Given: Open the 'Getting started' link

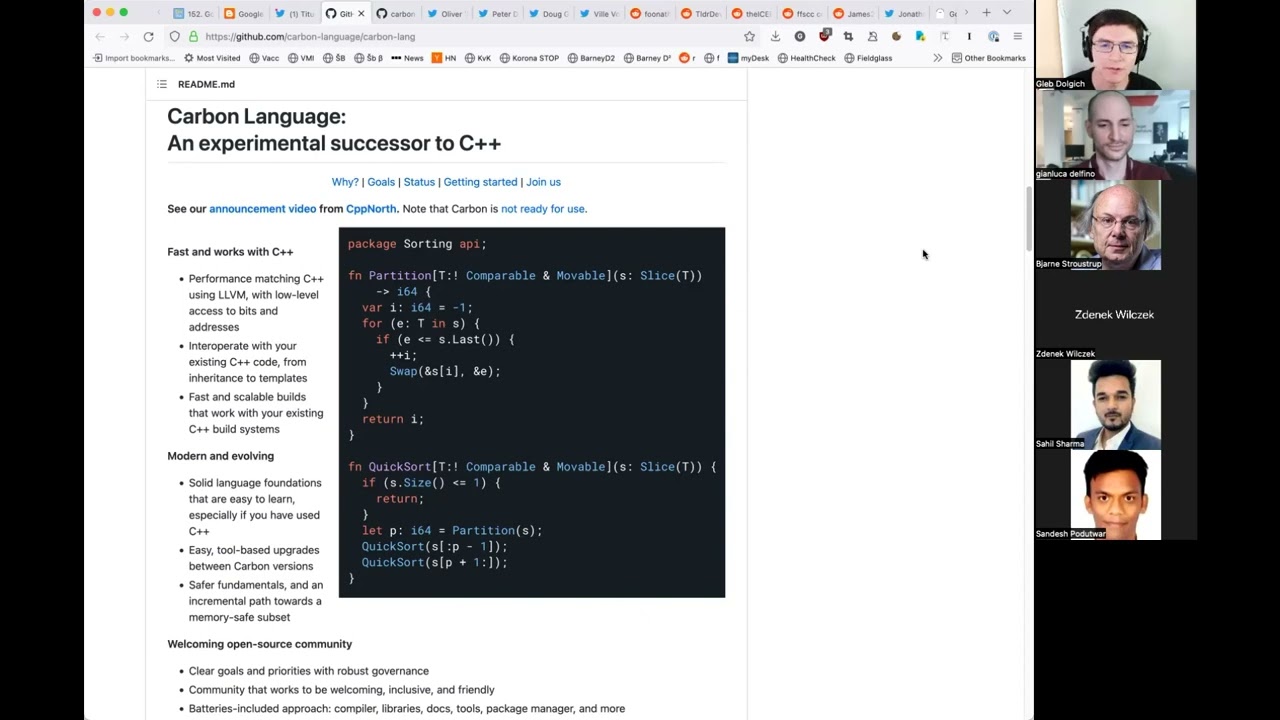Looking at the screenshot, I should point(480,182).
